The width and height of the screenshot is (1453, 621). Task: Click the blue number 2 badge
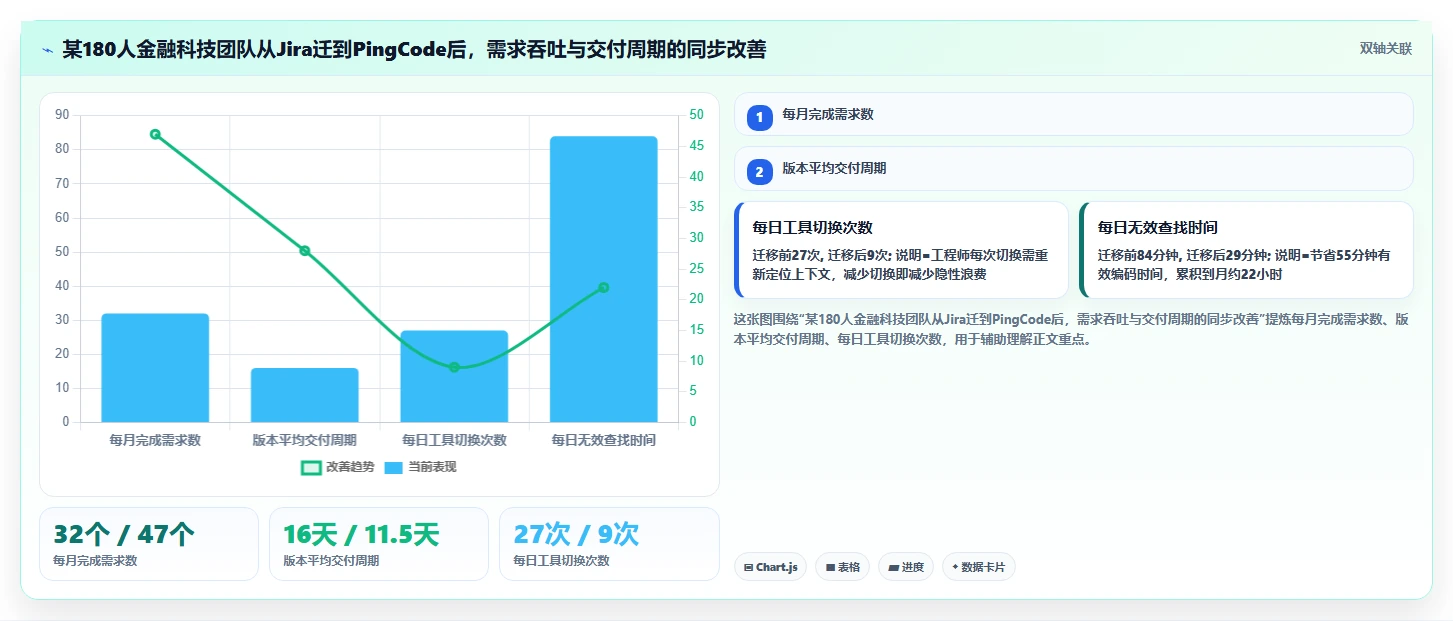click(759, 172)
